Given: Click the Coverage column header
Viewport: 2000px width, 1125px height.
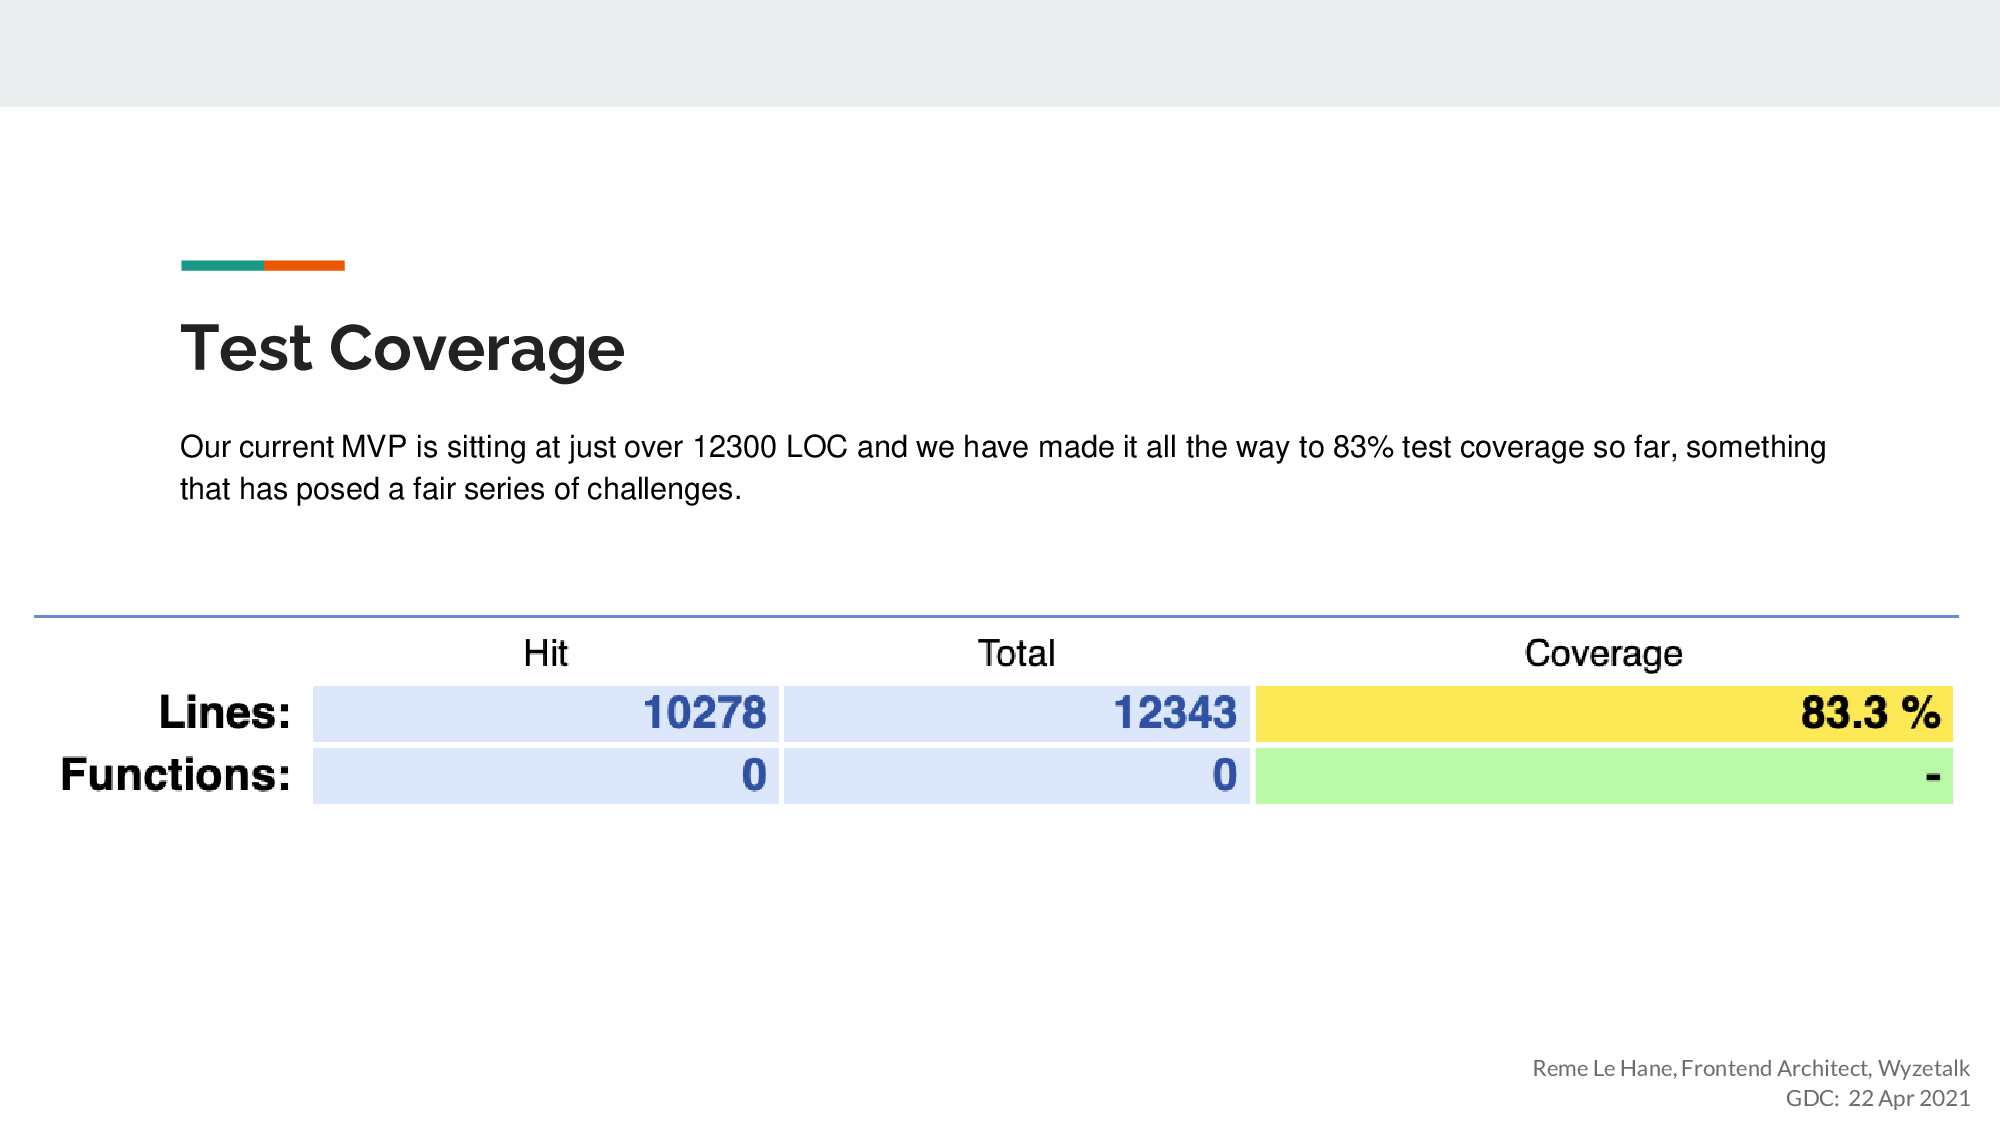Looking at the screenshot, I should coord(1603,653).
